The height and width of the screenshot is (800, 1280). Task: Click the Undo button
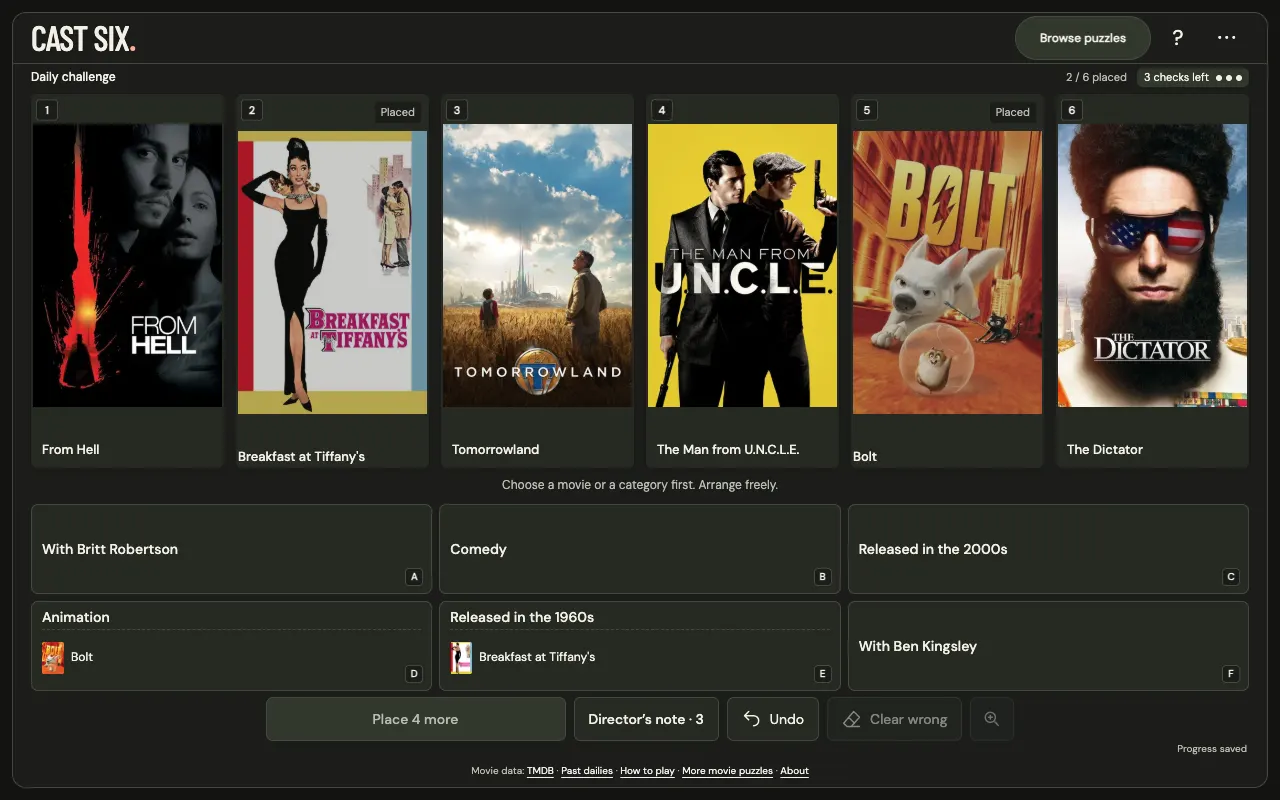[x=773, y=719]
